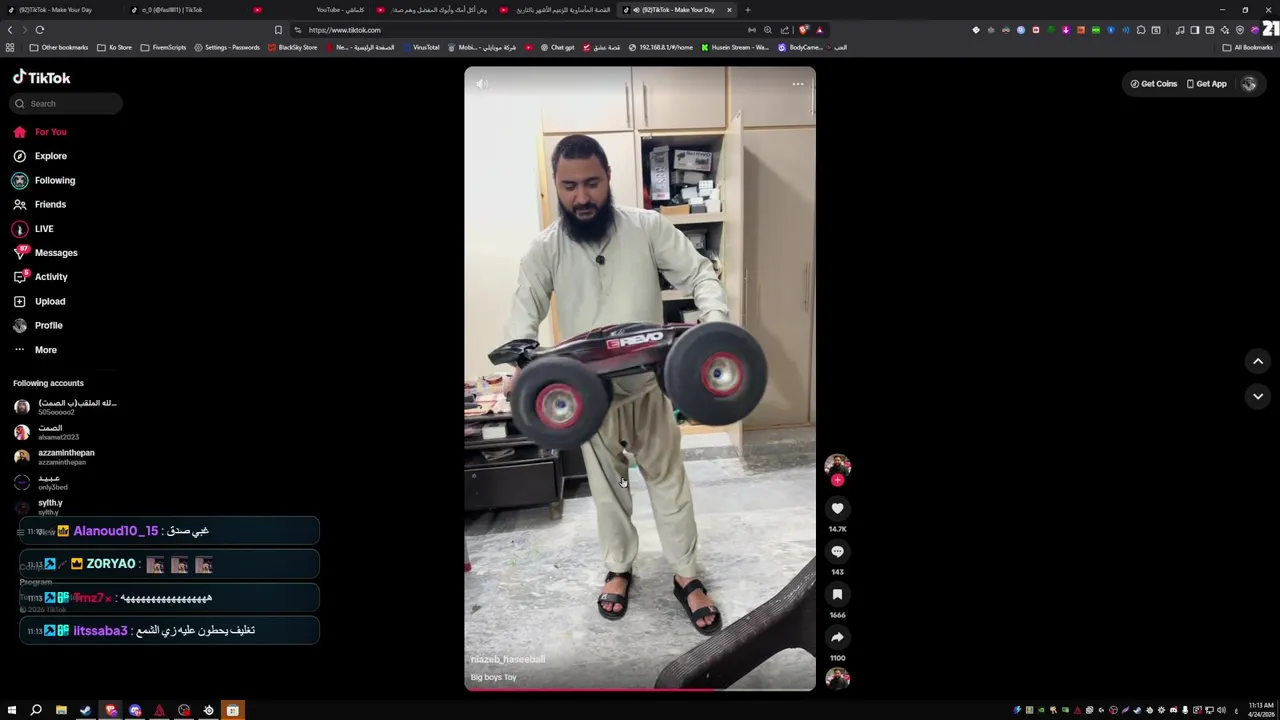This screenshot has width=1280, height=720.
Task: Open the BlackSky Store bookmark
Action: (x=292, y=47)
